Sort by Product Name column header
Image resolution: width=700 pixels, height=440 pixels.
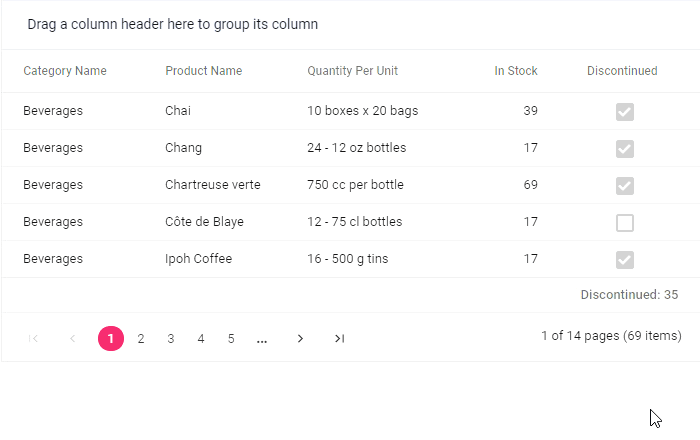tap(204, 71)
